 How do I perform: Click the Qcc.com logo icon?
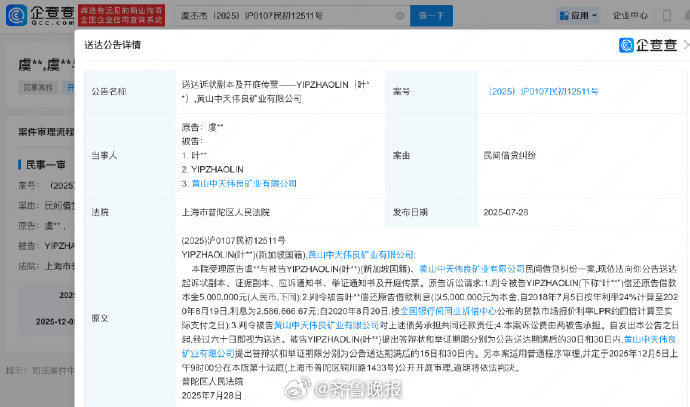point(16,15)
